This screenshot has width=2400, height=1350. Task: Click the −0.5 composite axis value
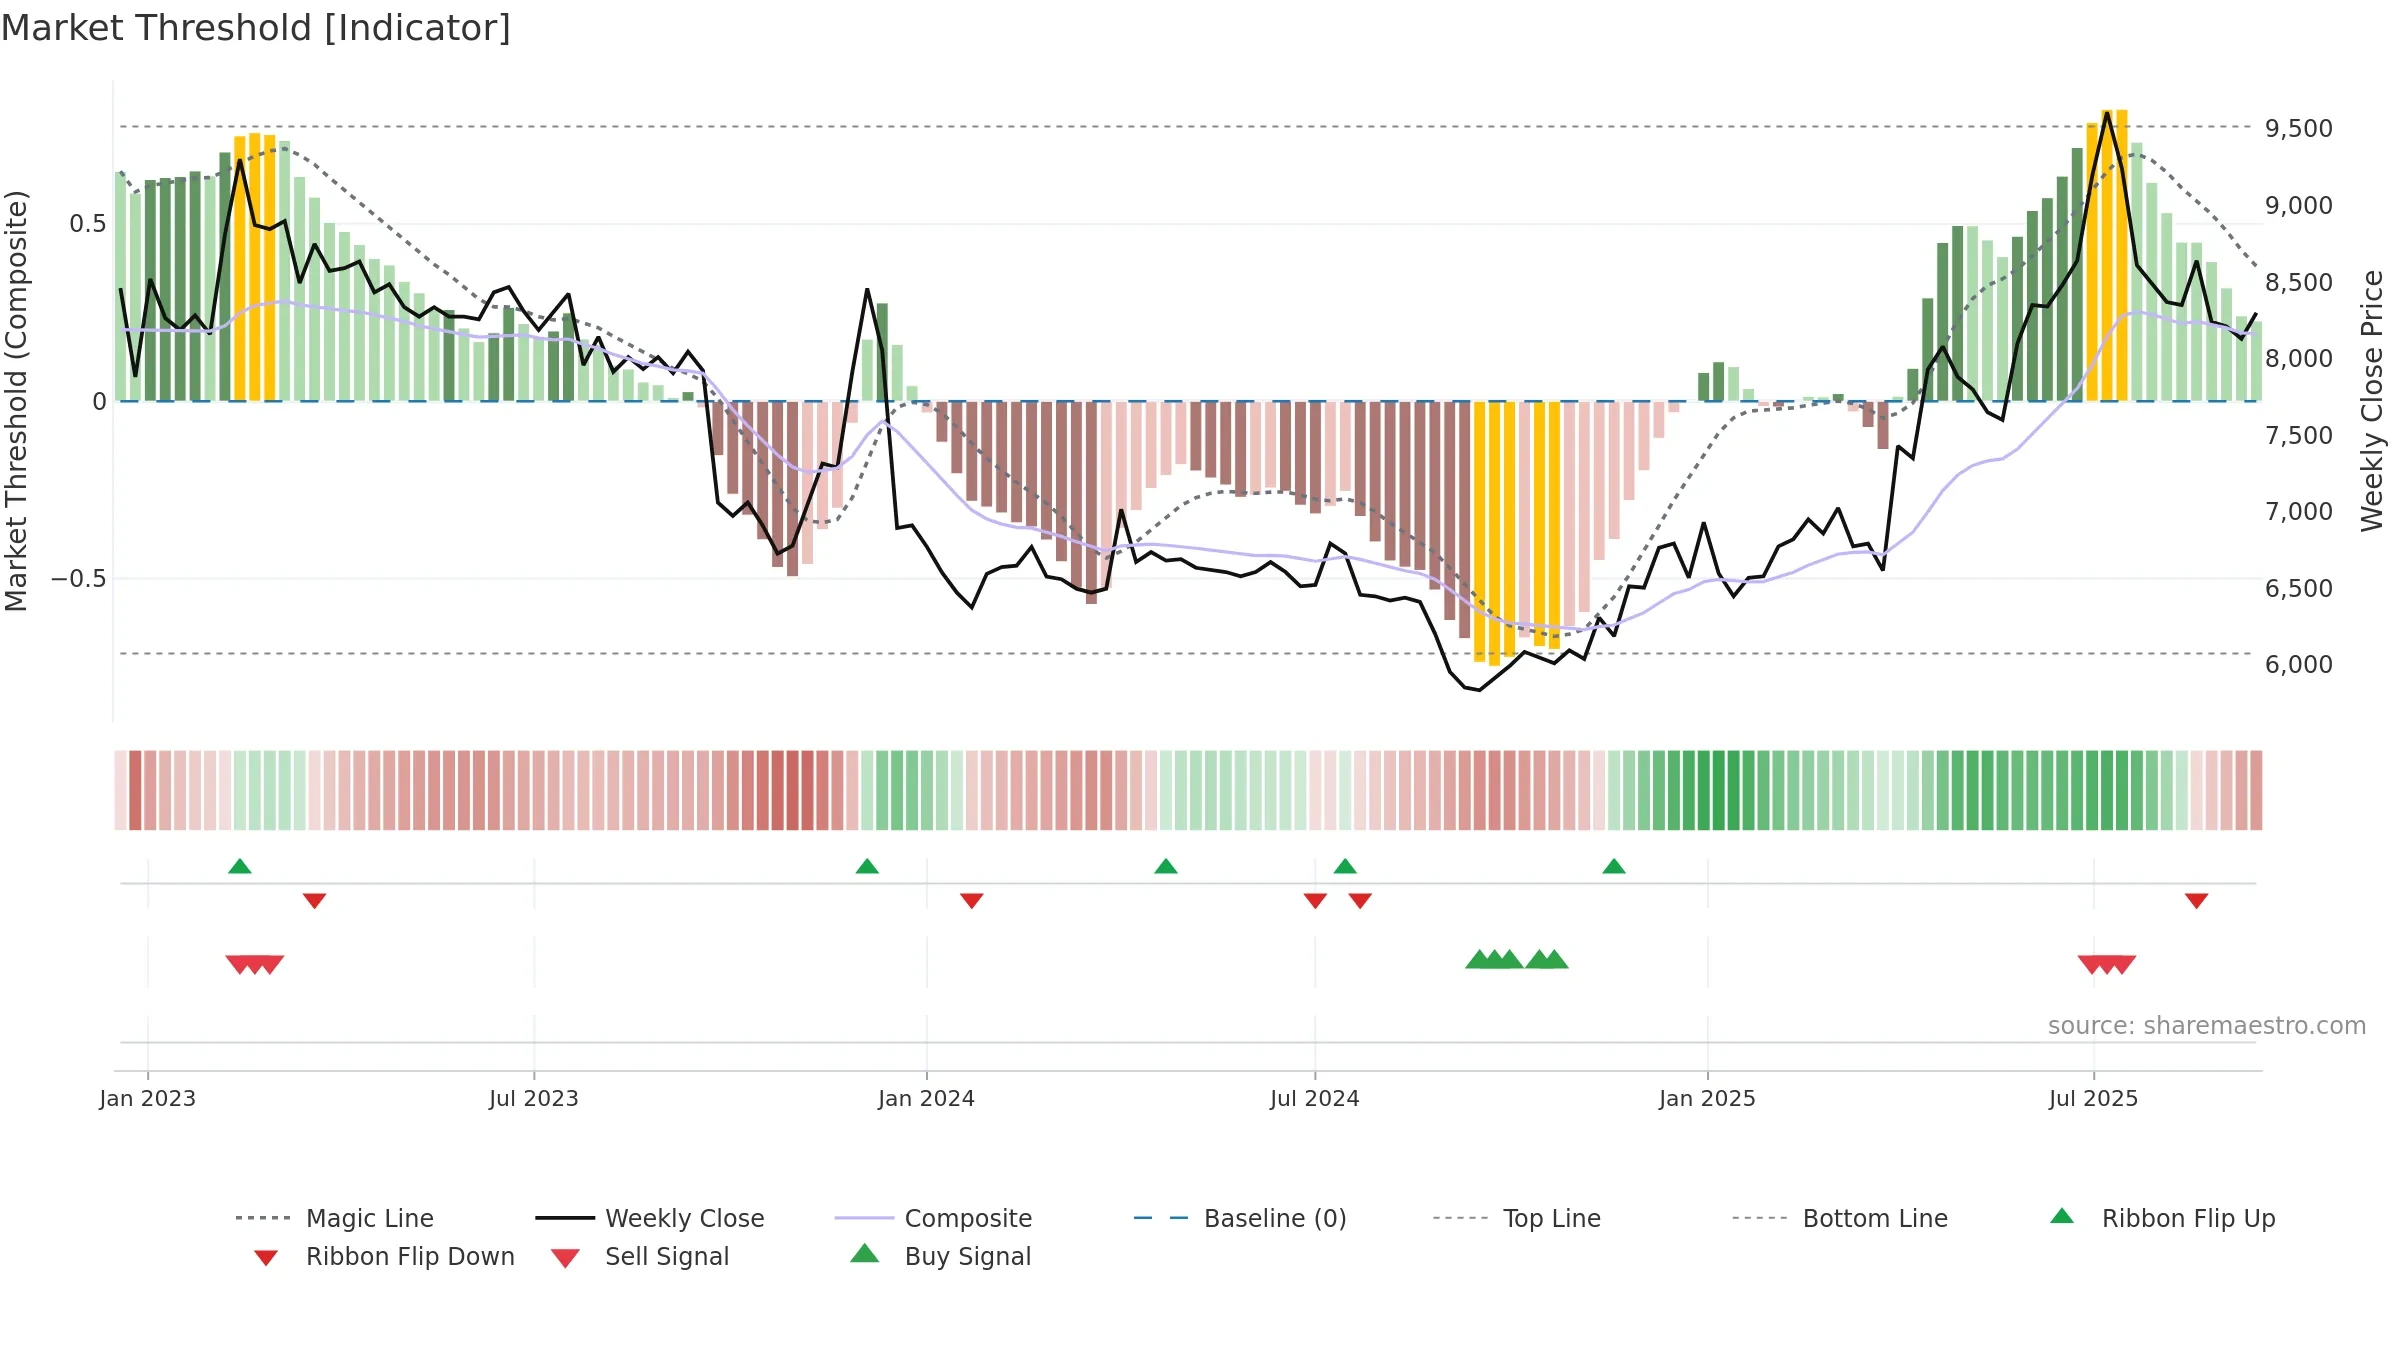coord(79,578)
